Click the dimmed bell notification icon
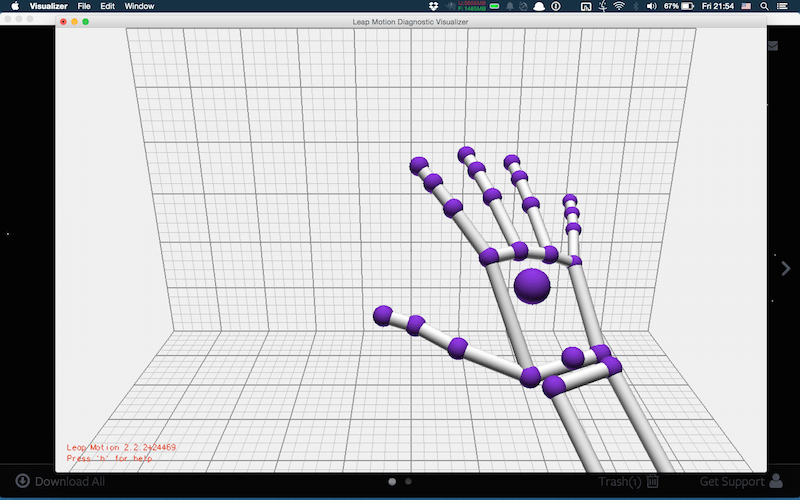Image resolution: width=800 pixels, height=500 pixels. [510, 6]
